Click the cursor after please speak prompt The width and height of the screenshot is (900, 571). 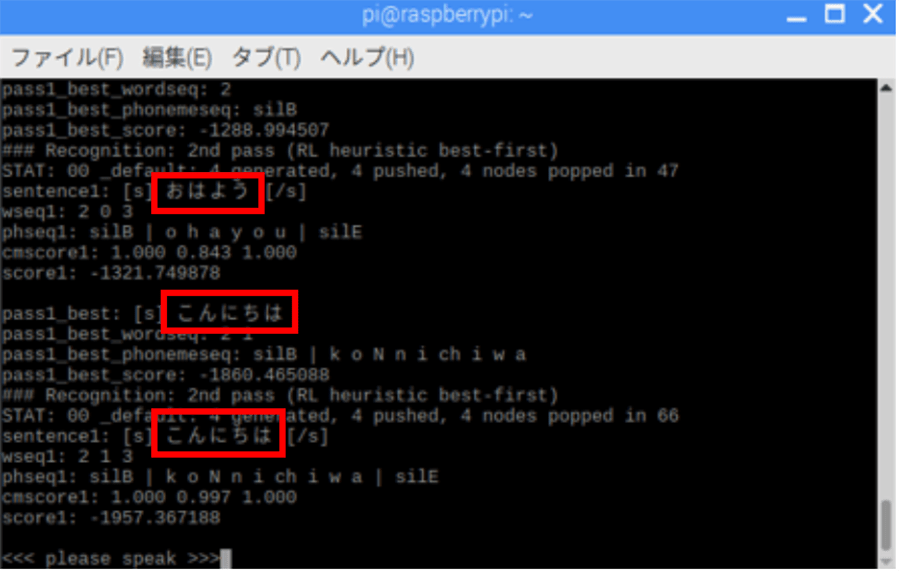click(x=226, y=559)
